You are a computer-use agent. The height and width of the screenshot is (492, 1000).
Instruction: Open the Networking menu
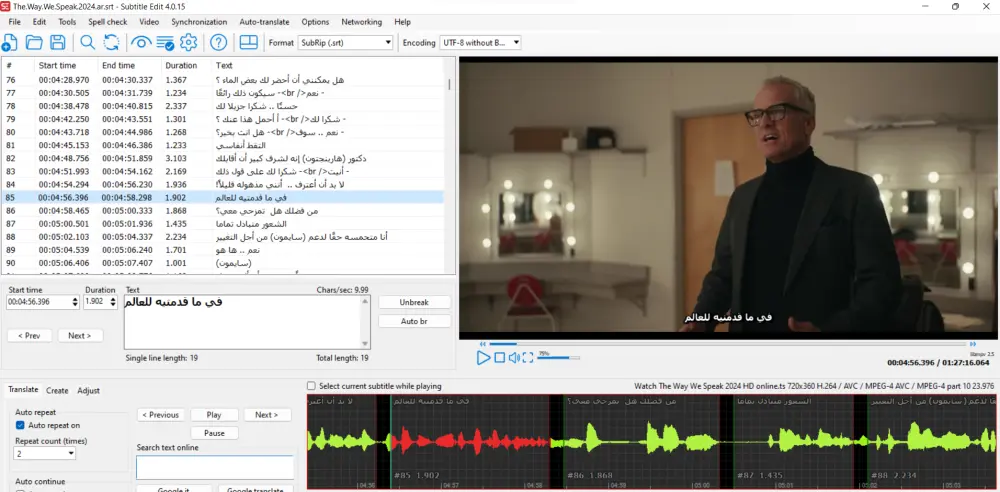[x=362, y=22]
